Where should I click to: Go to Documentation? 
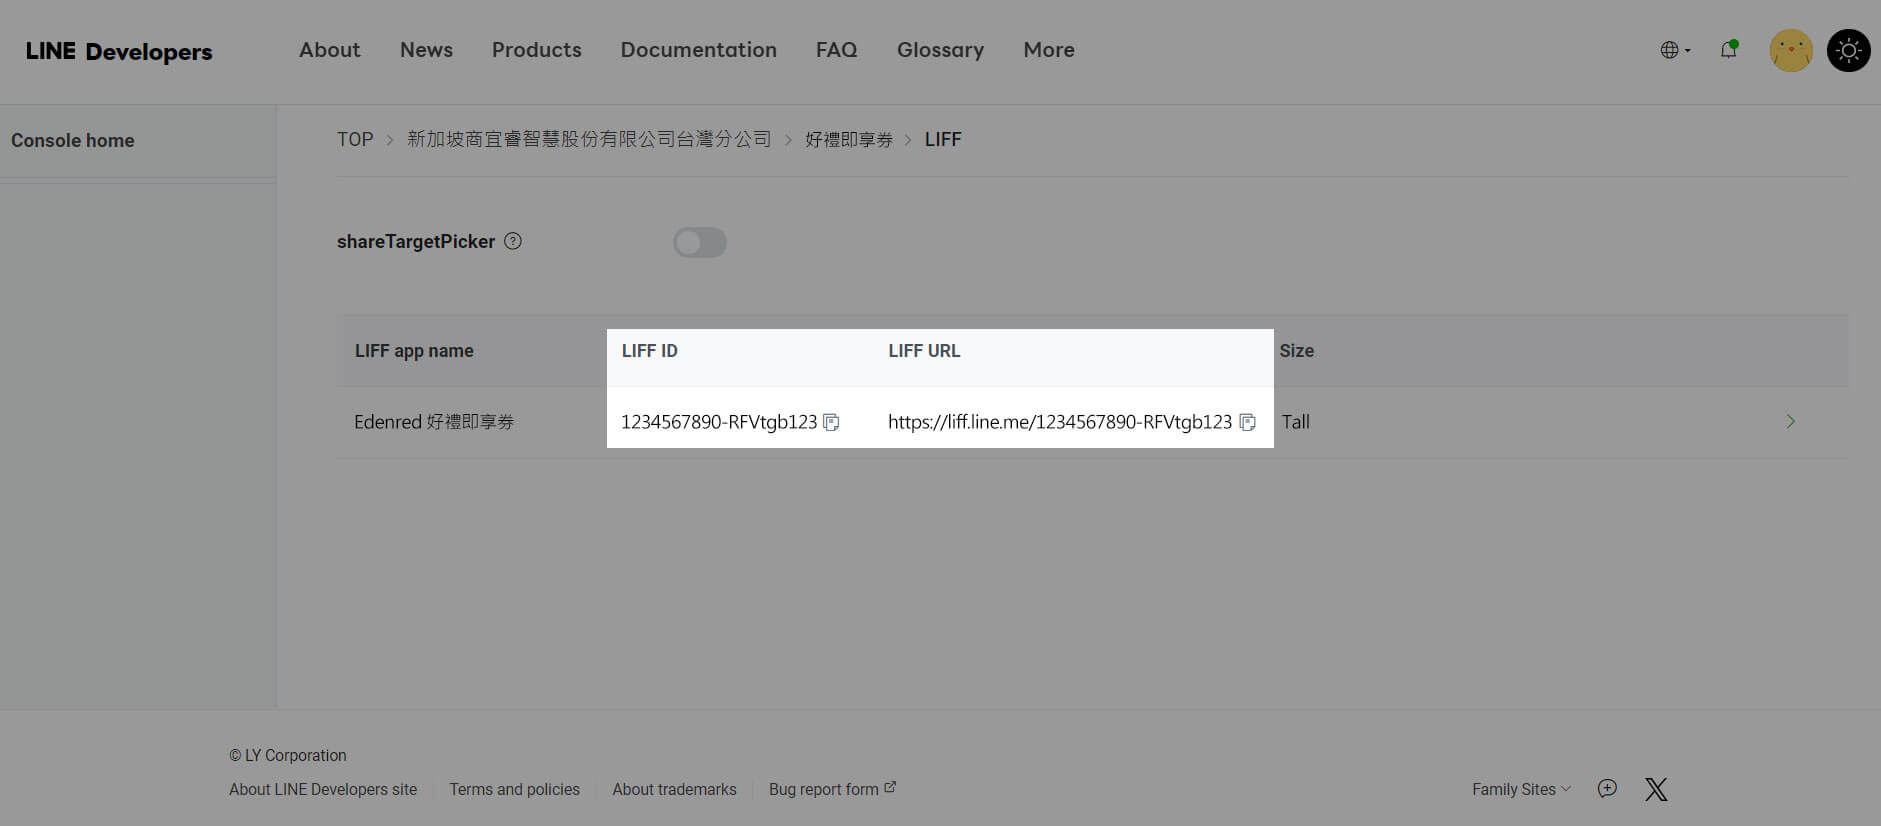698,50
